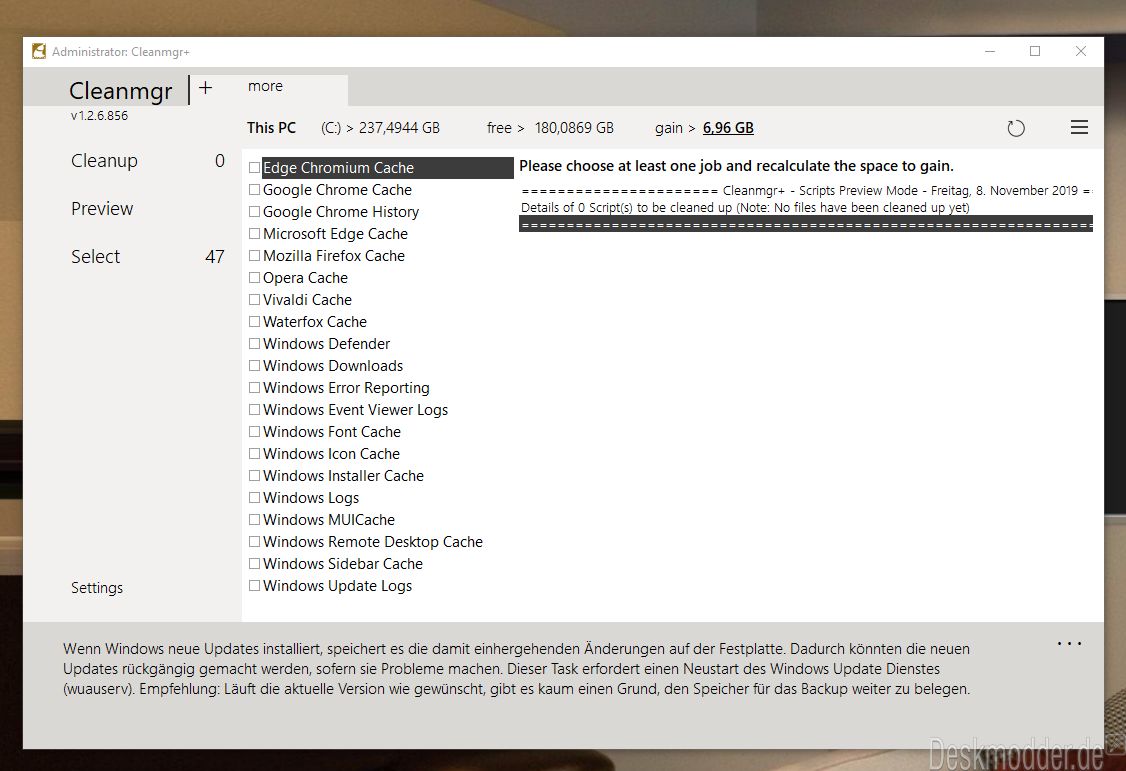This screenshot has width=1126, height=771.
Task: Click the 6,96 GB gain link
Action: (728, 128)
